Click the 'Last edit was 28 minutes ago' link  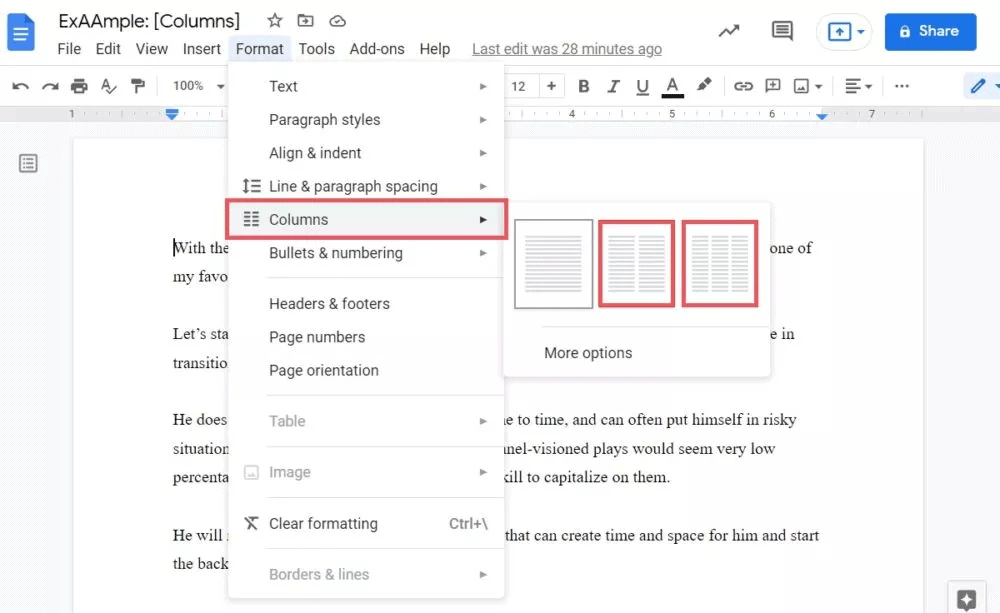coord(566,49)
